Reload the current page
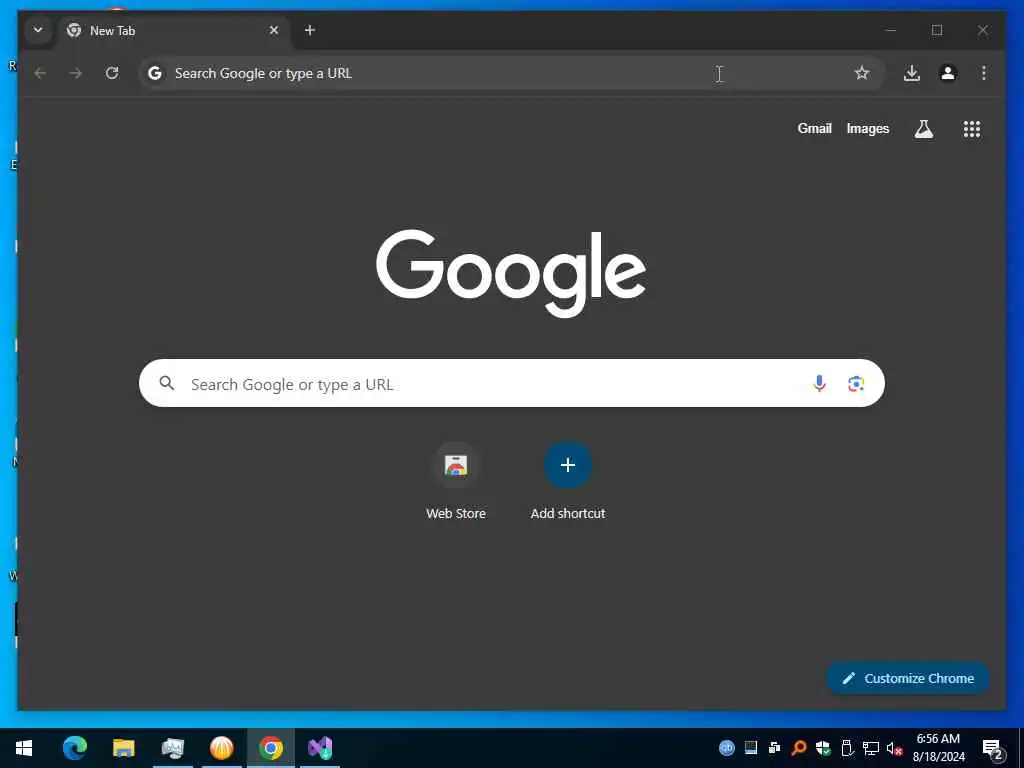1024x768 pixels. point(112,73)
